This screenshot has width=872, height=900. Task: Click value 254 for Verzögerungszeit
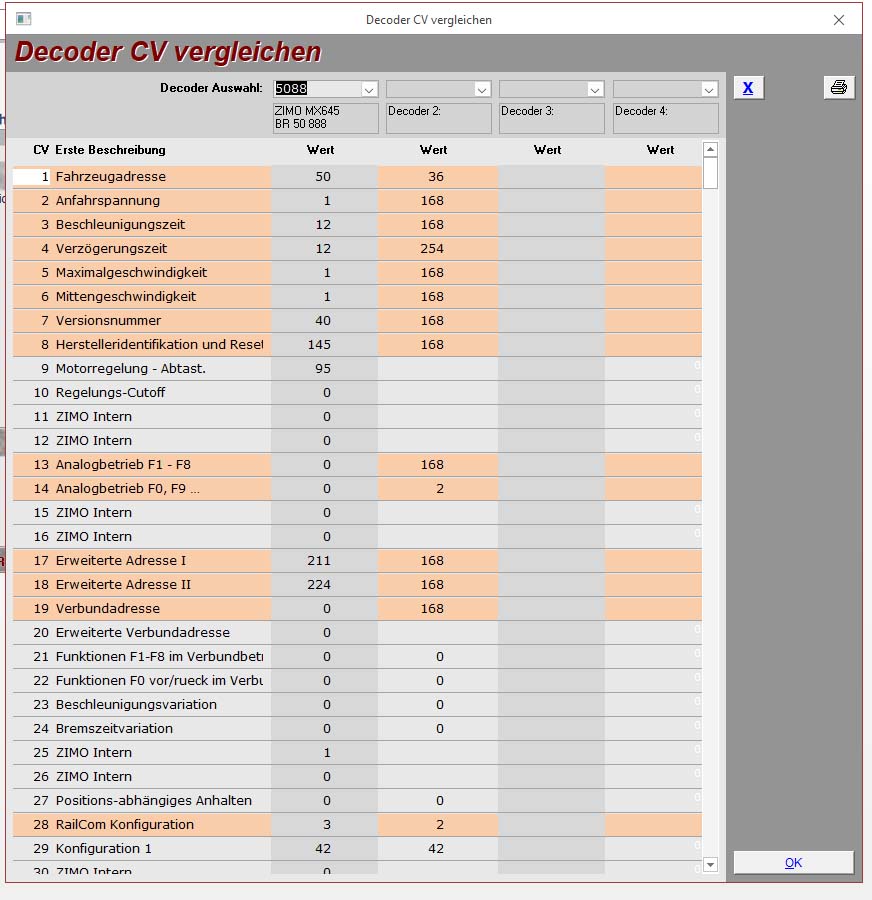pos(432,249)
